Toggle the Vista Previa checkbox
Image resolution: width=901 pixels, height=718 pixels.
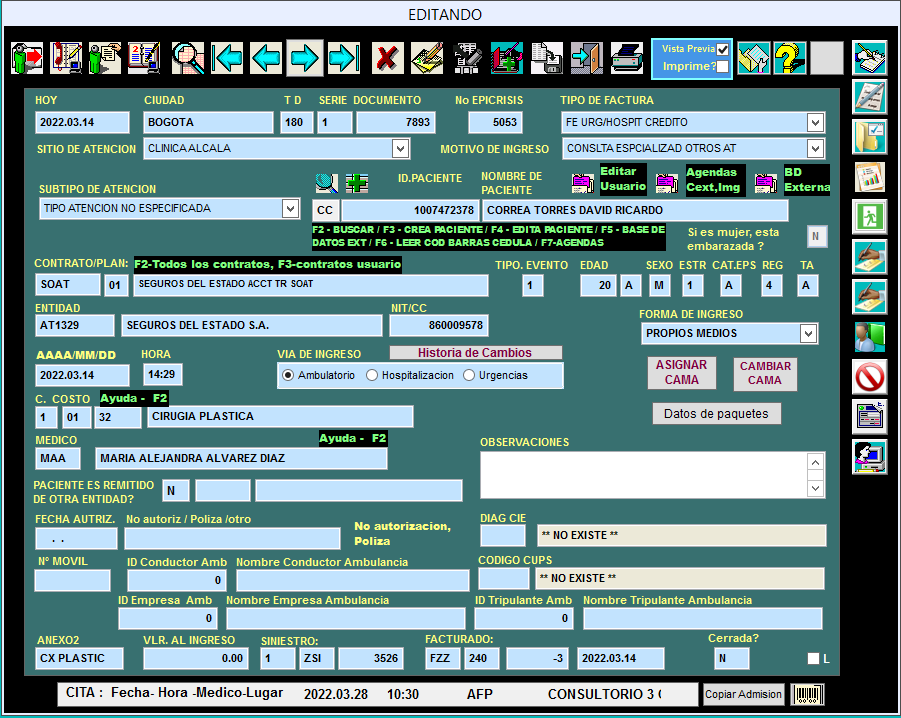(x=723, y=49)
